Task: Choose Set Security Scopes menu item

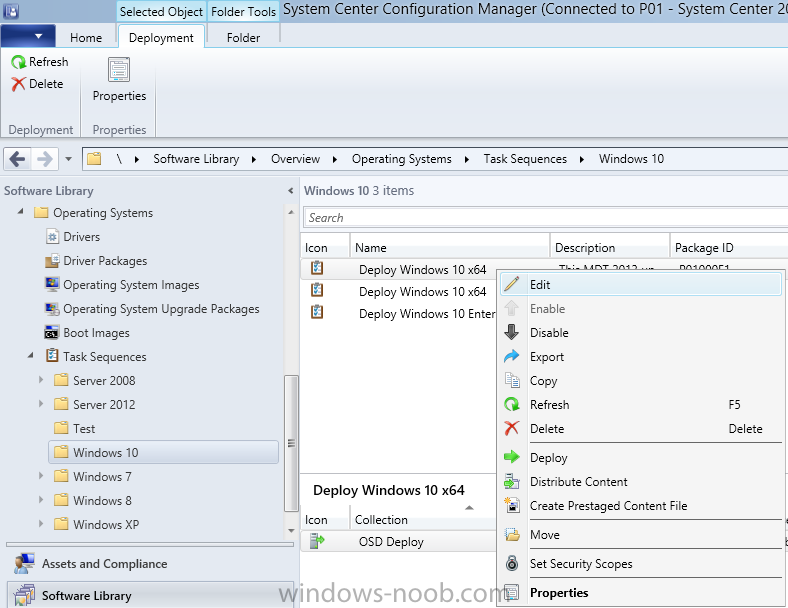Action: coord(640,563)
